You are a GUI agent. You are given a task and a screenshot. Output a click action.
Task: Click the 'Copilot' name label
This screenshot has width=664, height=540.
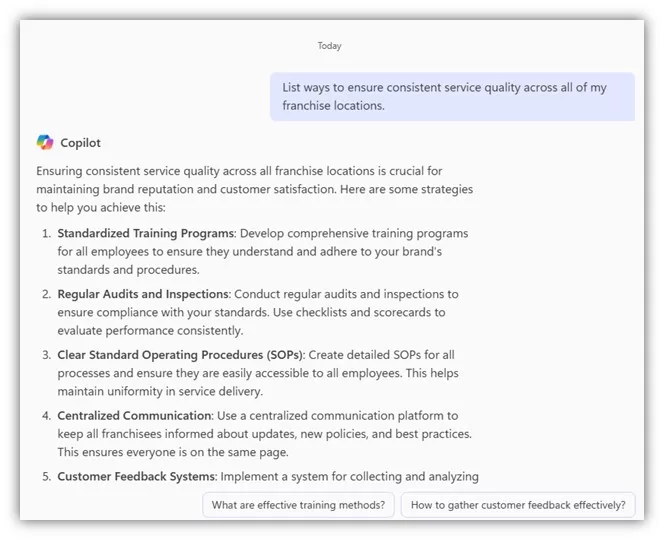click(x=80, y=143)
